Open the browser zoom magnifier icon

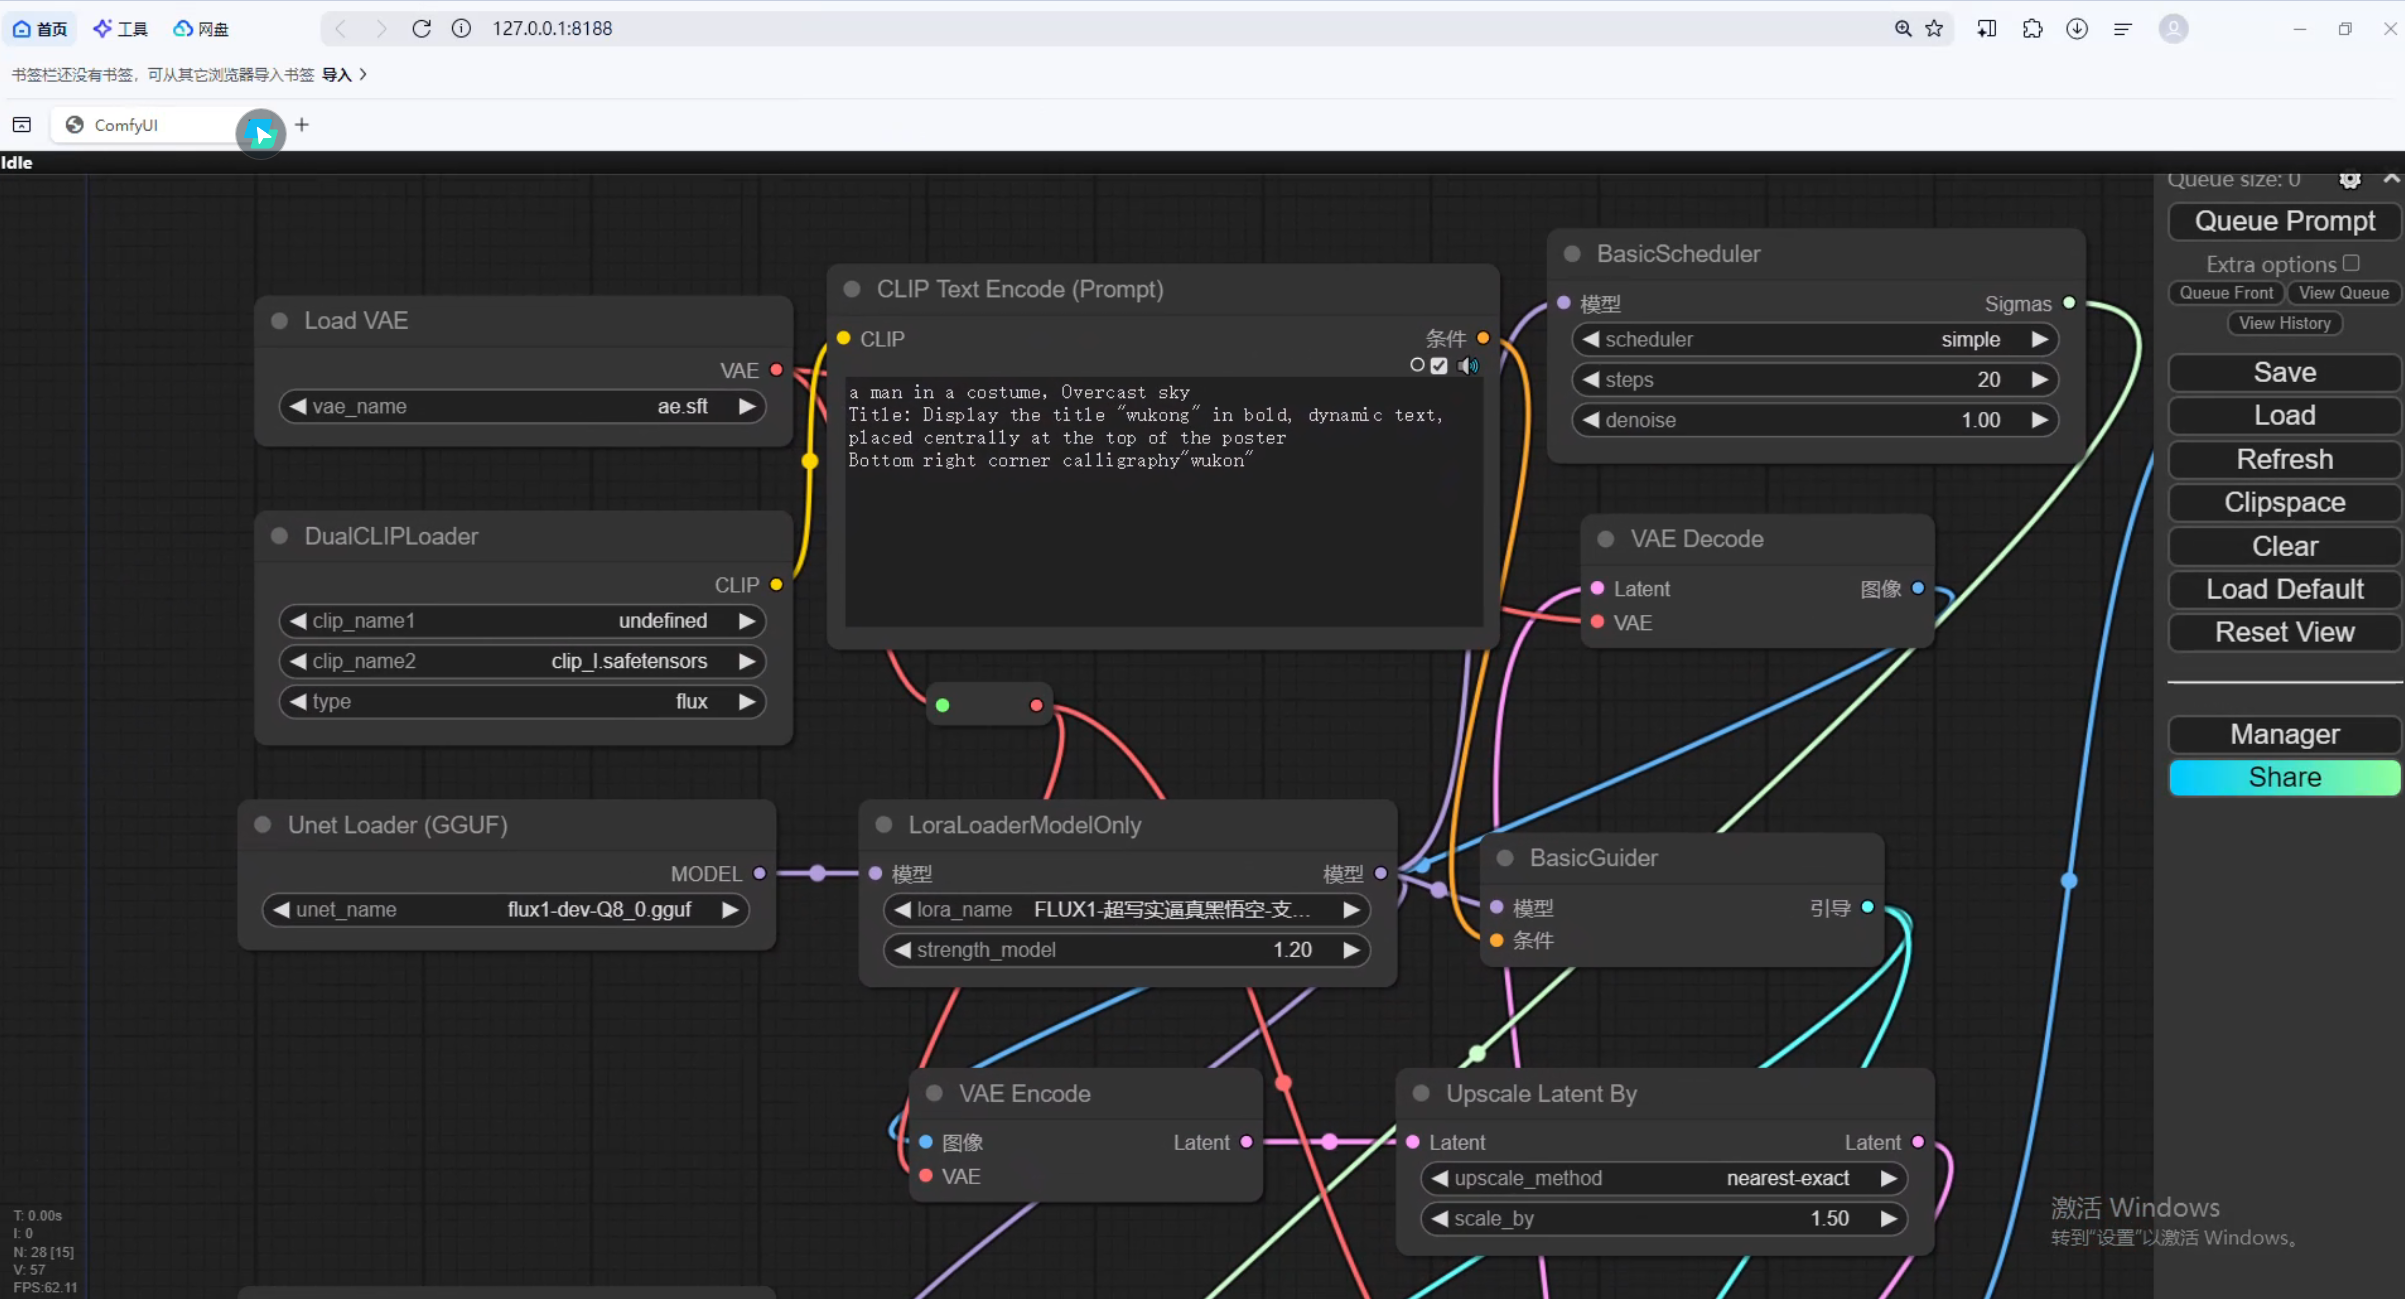tap(1902, 28)
